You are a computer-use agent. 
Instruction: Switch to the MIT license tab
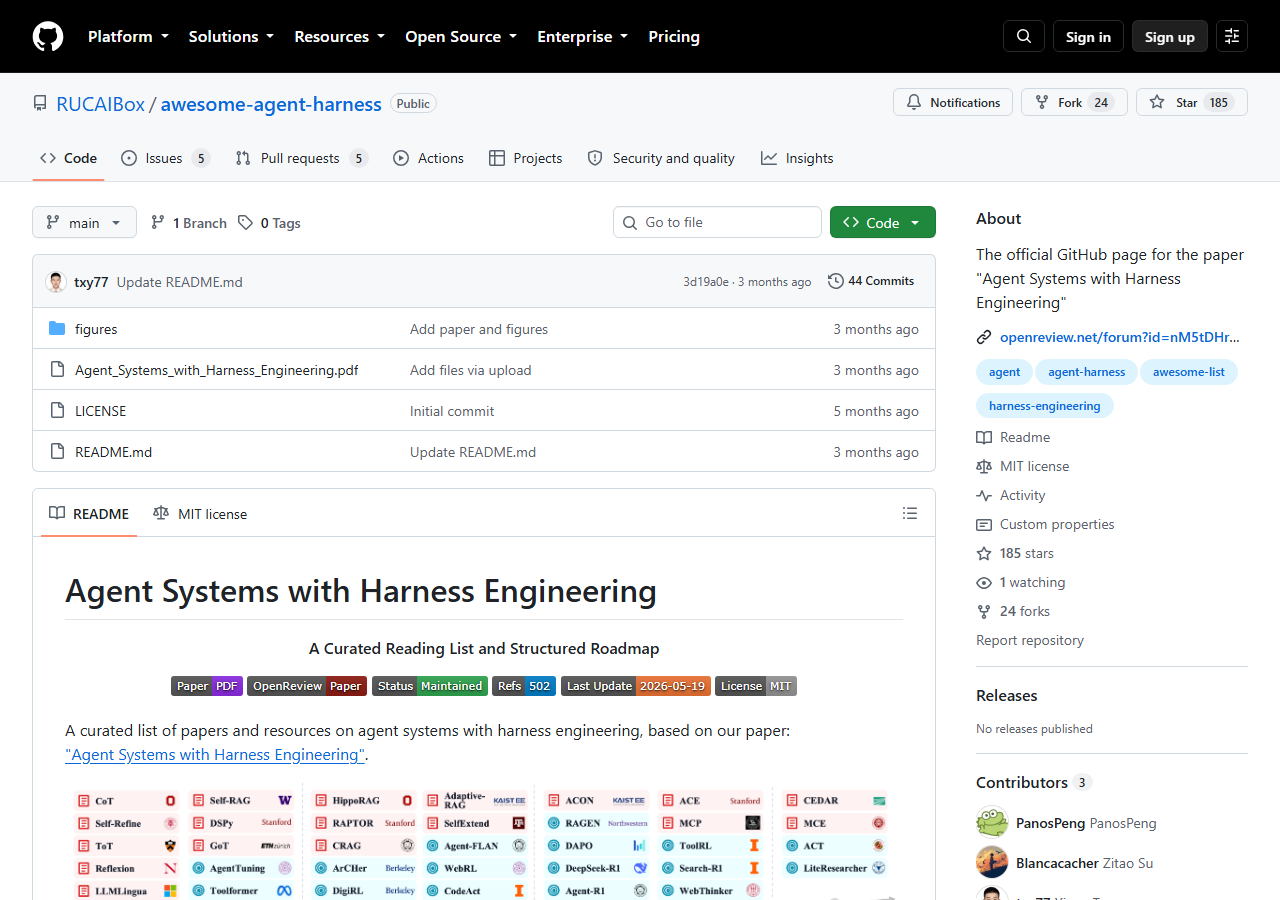tap(200, 513)
